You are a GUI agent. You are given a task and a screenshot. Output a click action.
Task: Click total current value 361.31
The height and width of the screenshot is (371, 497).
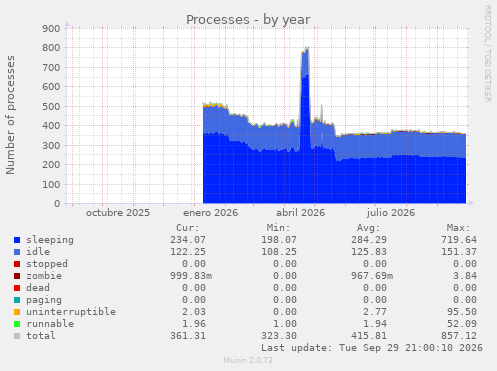(x=188, y=336)
